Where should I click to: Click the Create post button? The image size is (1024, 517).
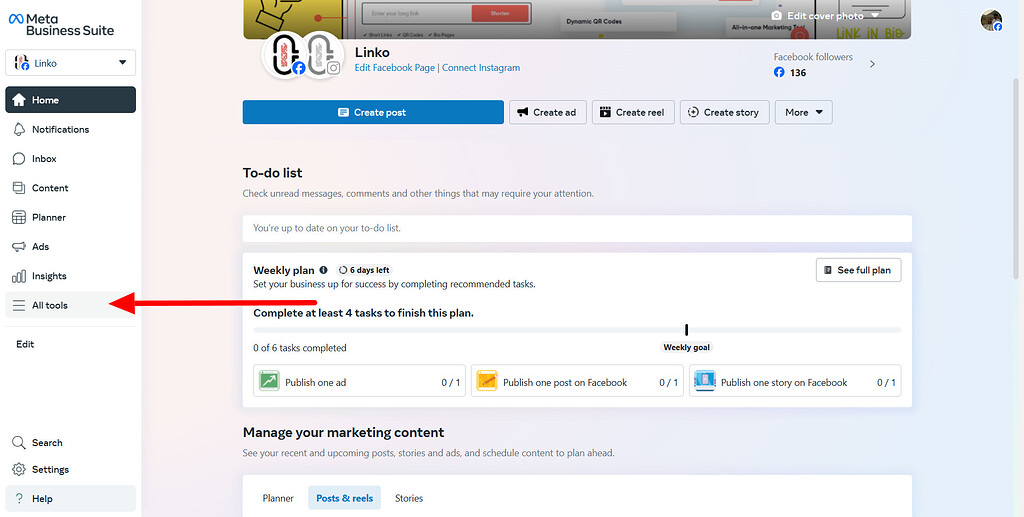click(373, 112)
